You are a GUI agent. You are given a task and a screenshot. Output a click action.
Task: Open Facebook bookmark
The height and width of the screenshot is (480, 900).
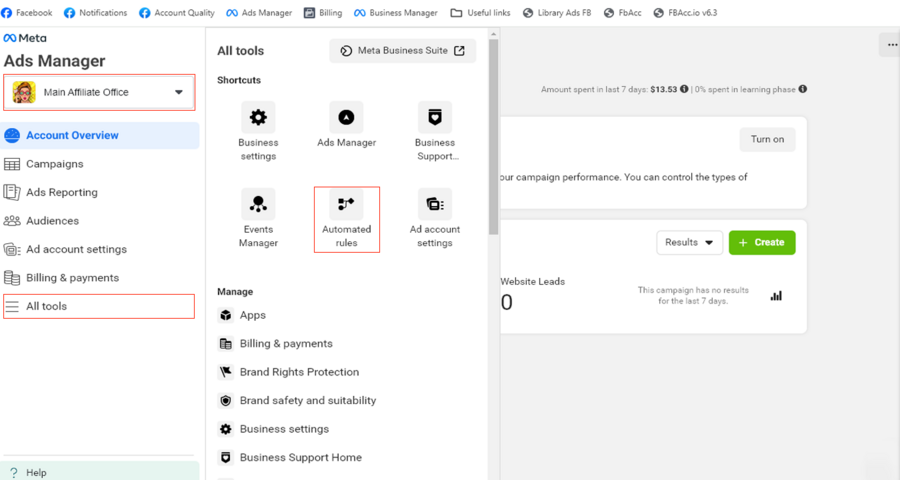coord(27,13)
